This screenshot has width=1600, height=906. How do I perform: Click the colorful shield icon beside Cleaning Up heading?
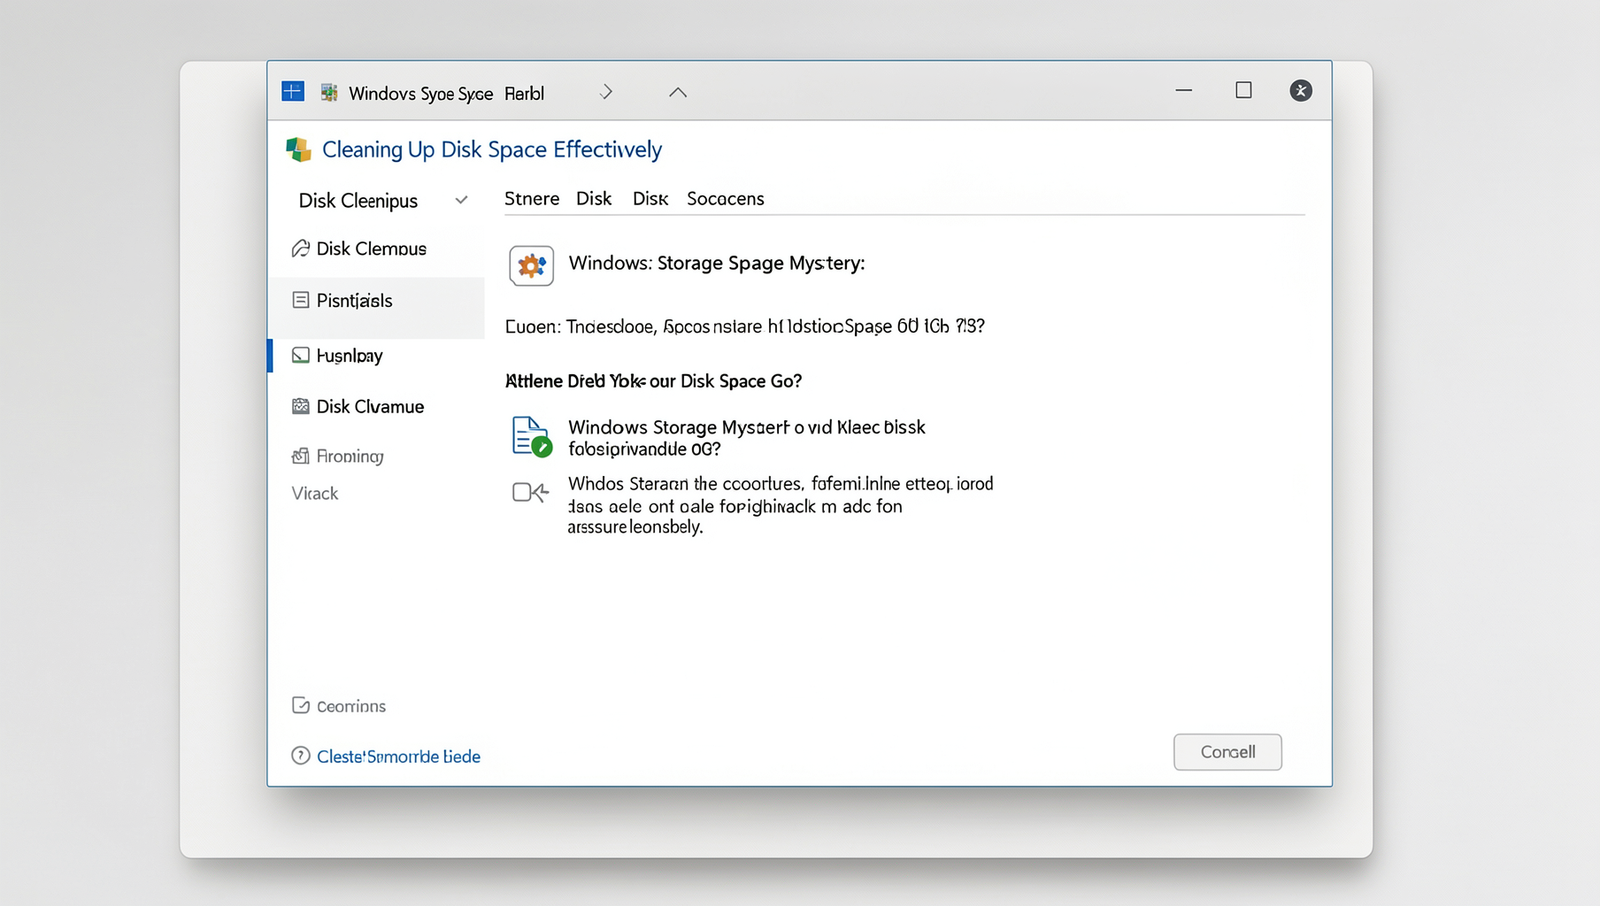click(298, 150)
